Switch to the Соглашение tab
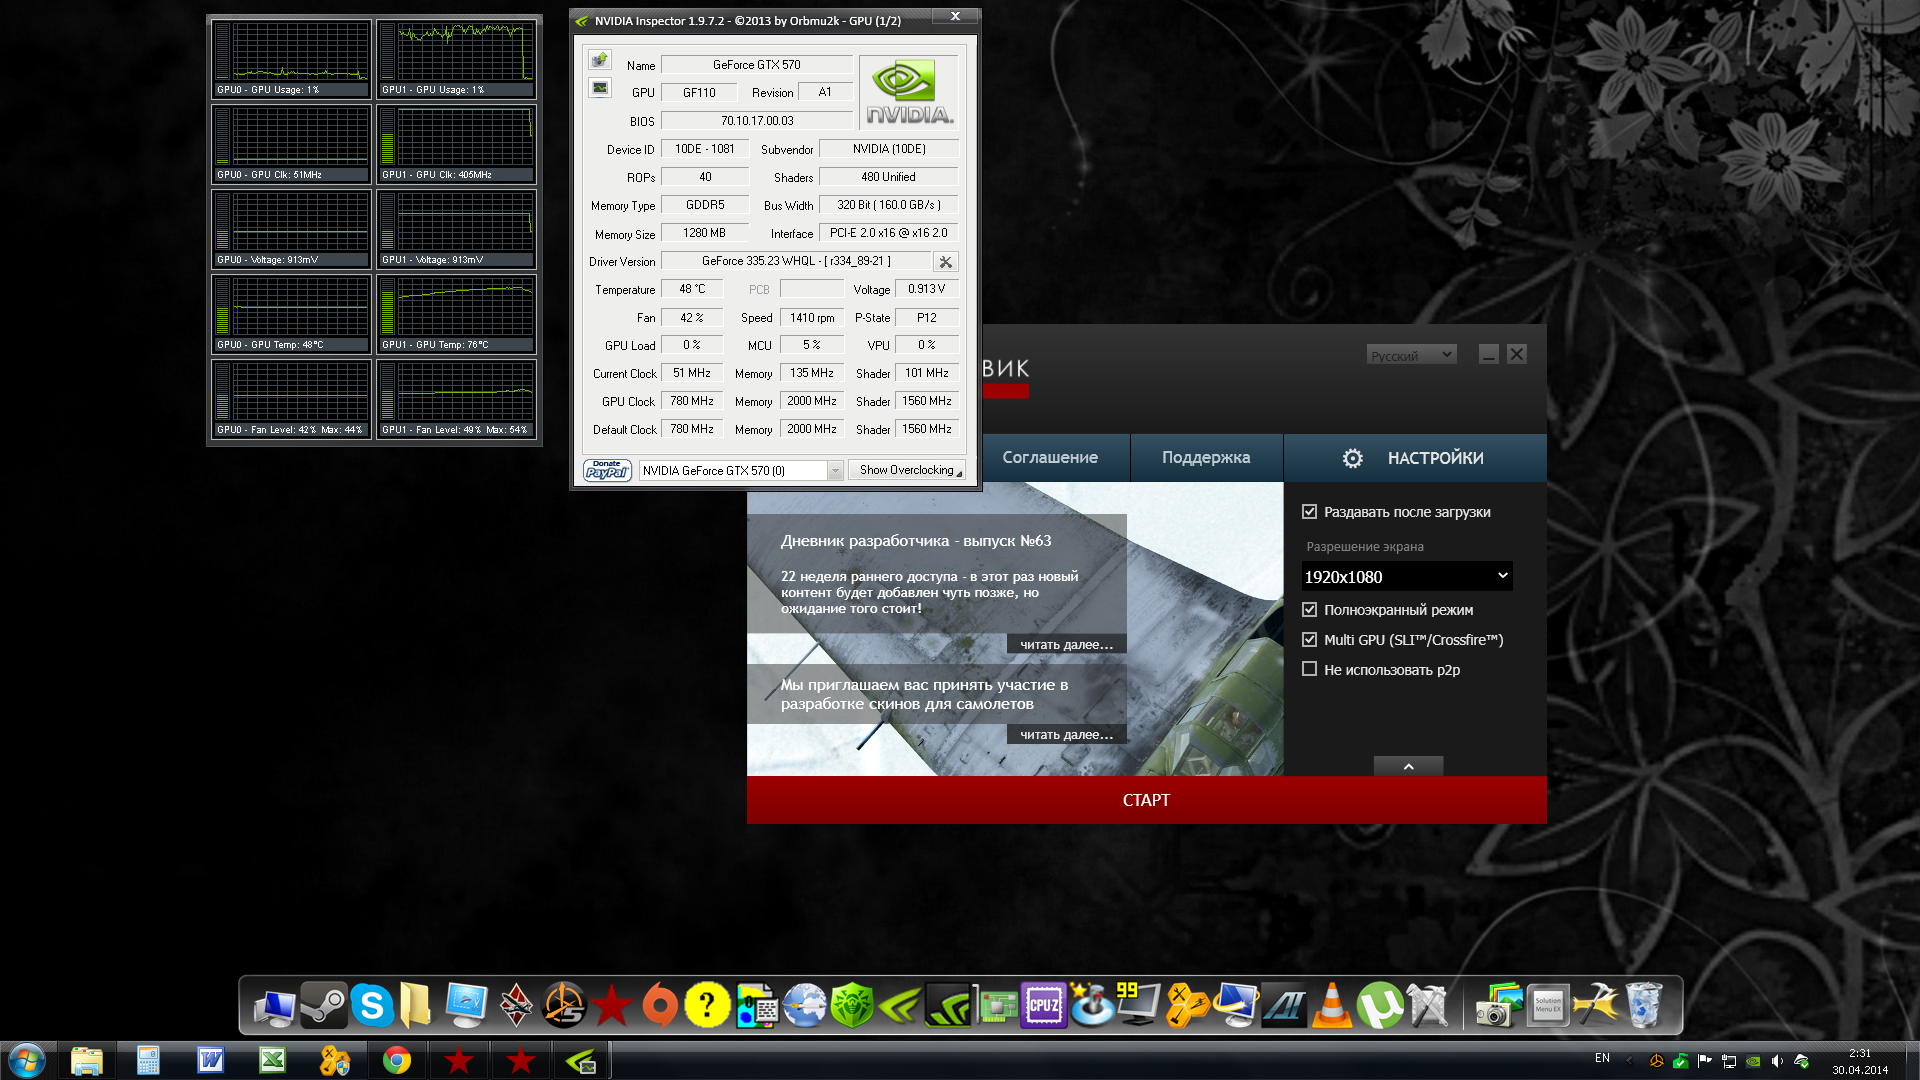 click(1049, 458)
